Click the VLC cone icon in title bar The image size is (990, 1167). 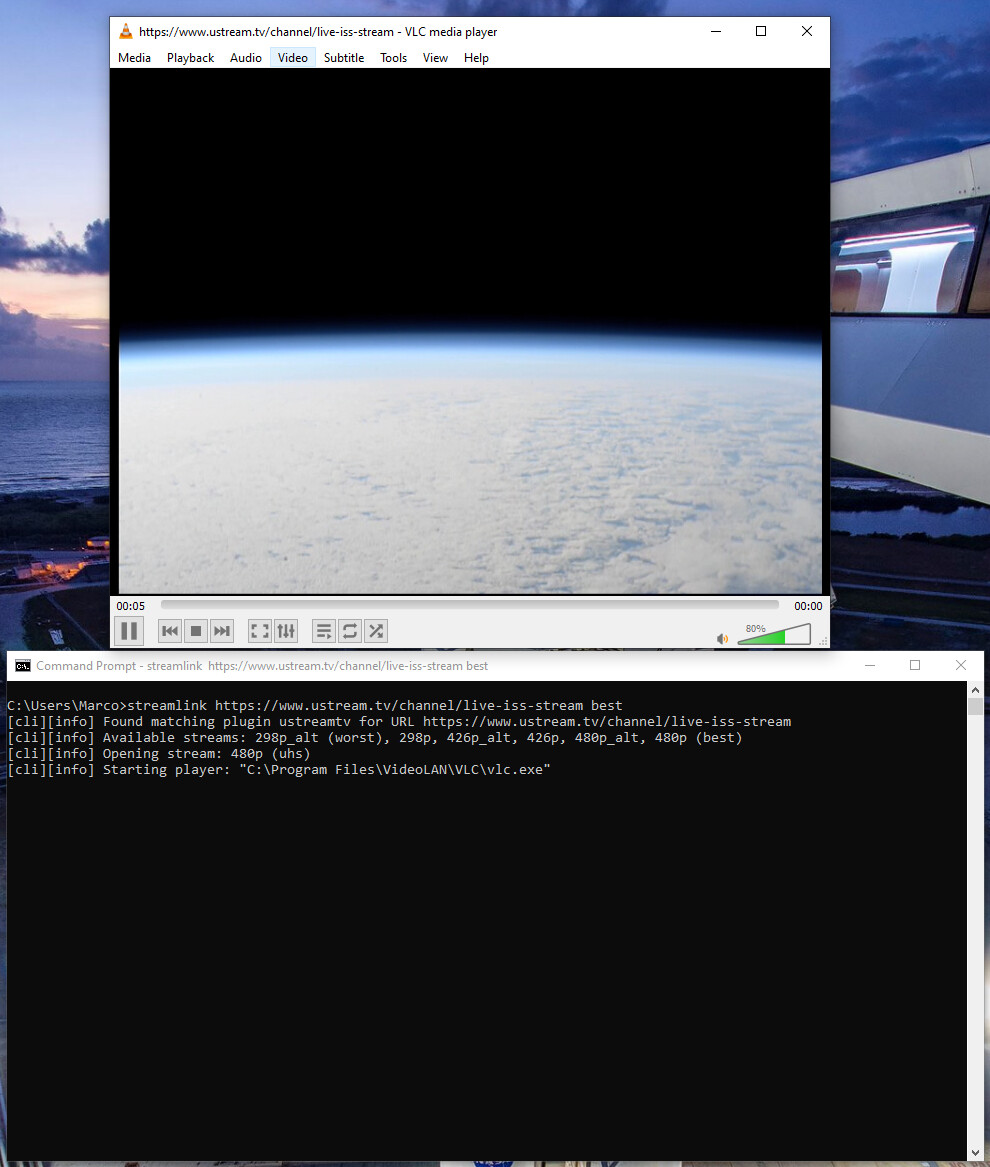(126, 31)
